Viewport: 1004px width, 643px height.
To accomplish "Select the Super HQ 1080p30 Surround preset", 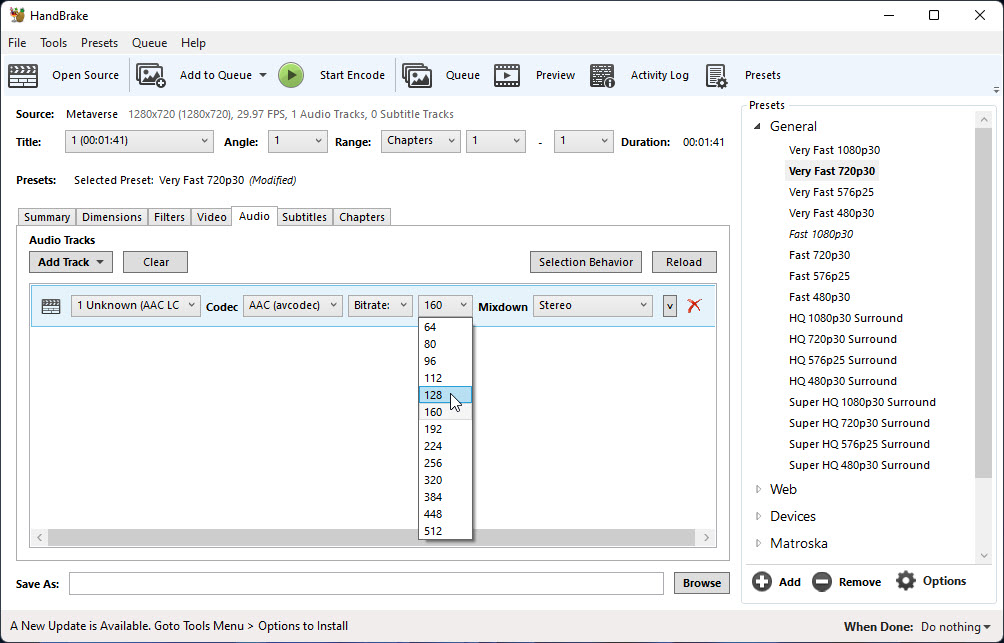I will 862,402.
